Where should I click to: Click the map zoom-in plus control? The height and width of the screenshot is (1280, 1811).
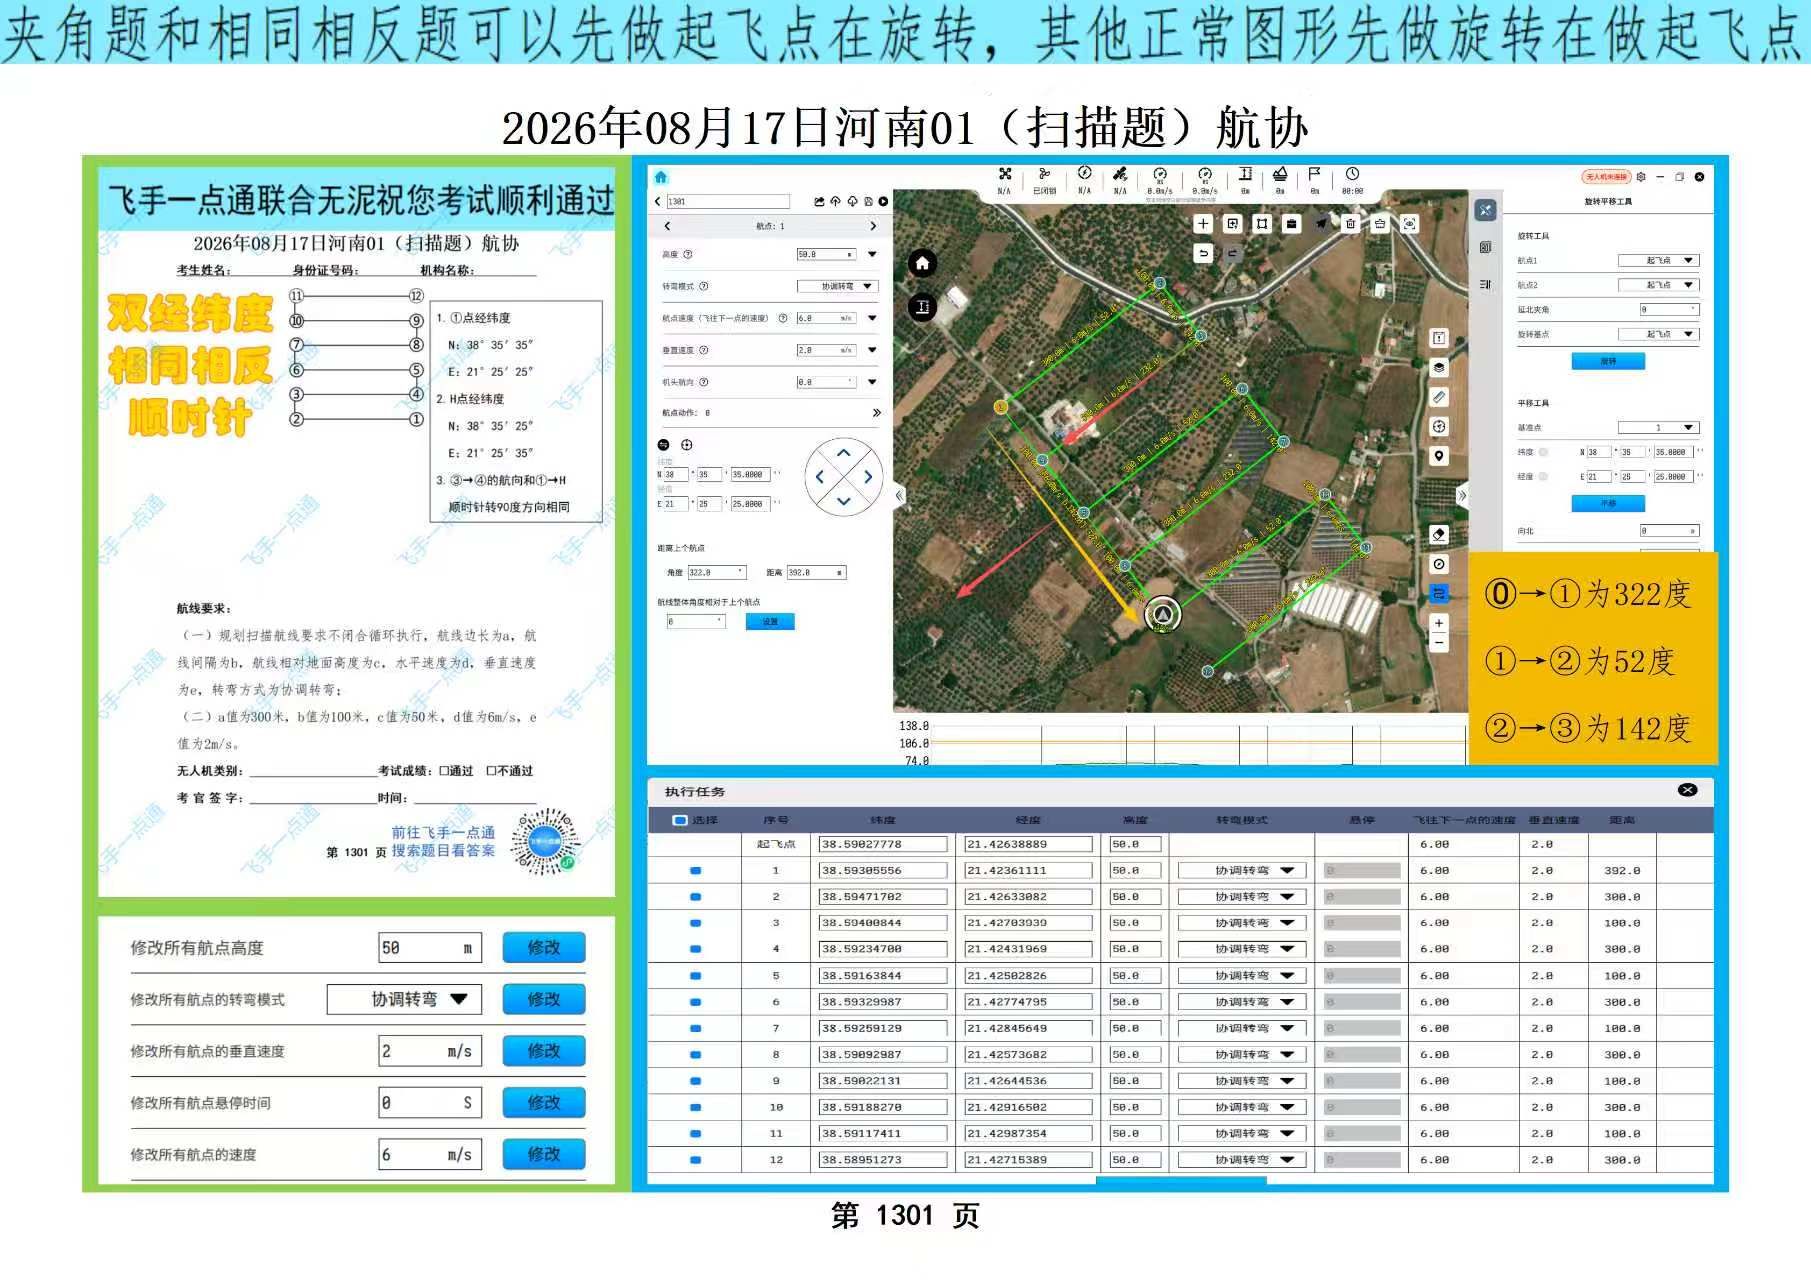pyautogui.click(x=1439, y=623)
